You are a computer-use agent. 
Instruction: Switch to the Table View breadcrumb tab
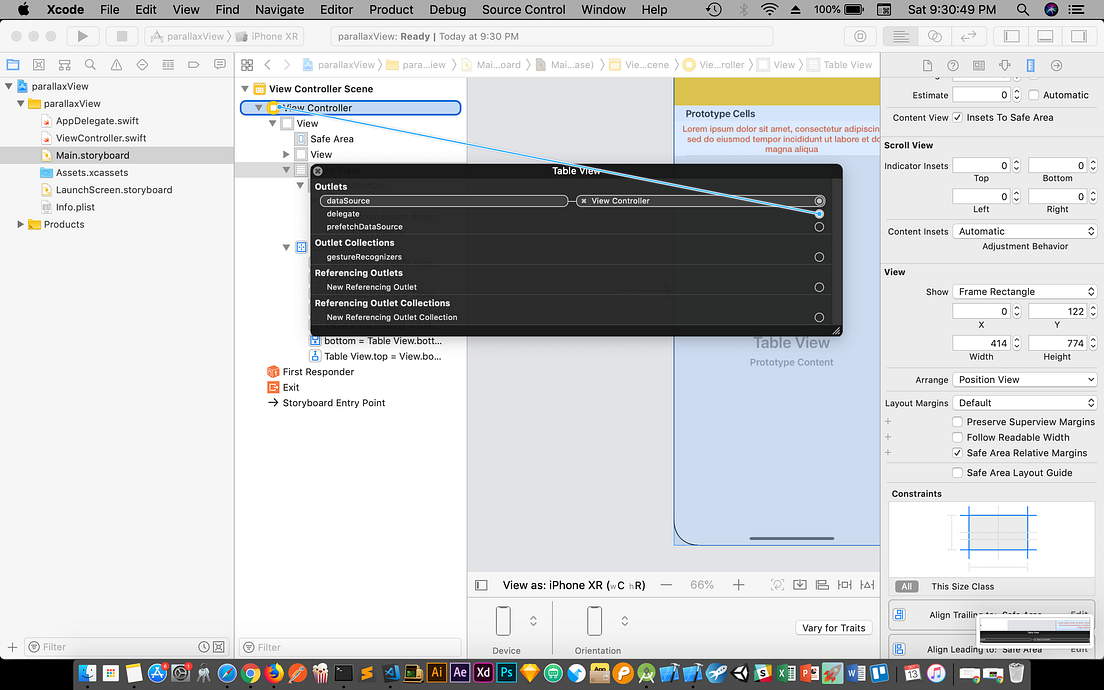(840, 64)
